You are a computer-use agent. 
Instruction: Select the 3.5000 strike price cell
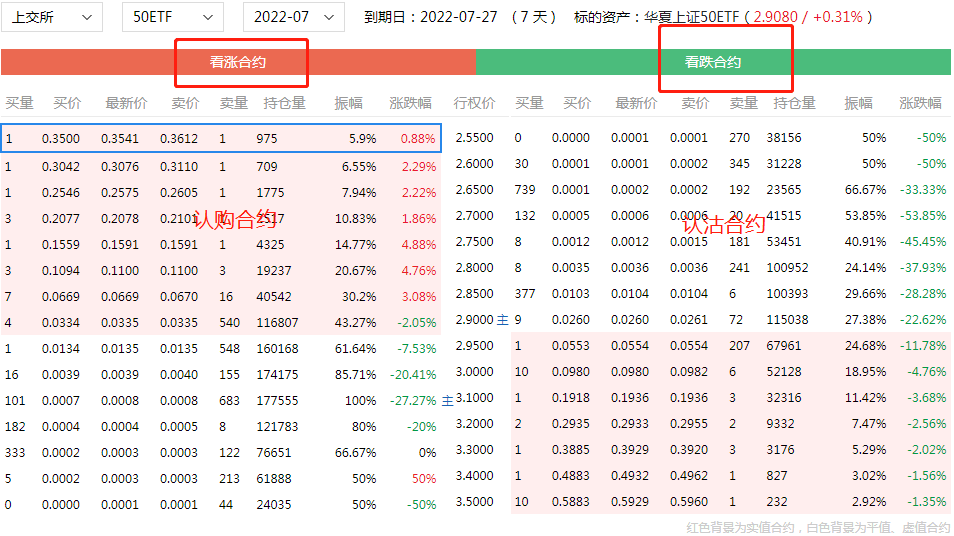pyautogui.click(x=474, y=502)
